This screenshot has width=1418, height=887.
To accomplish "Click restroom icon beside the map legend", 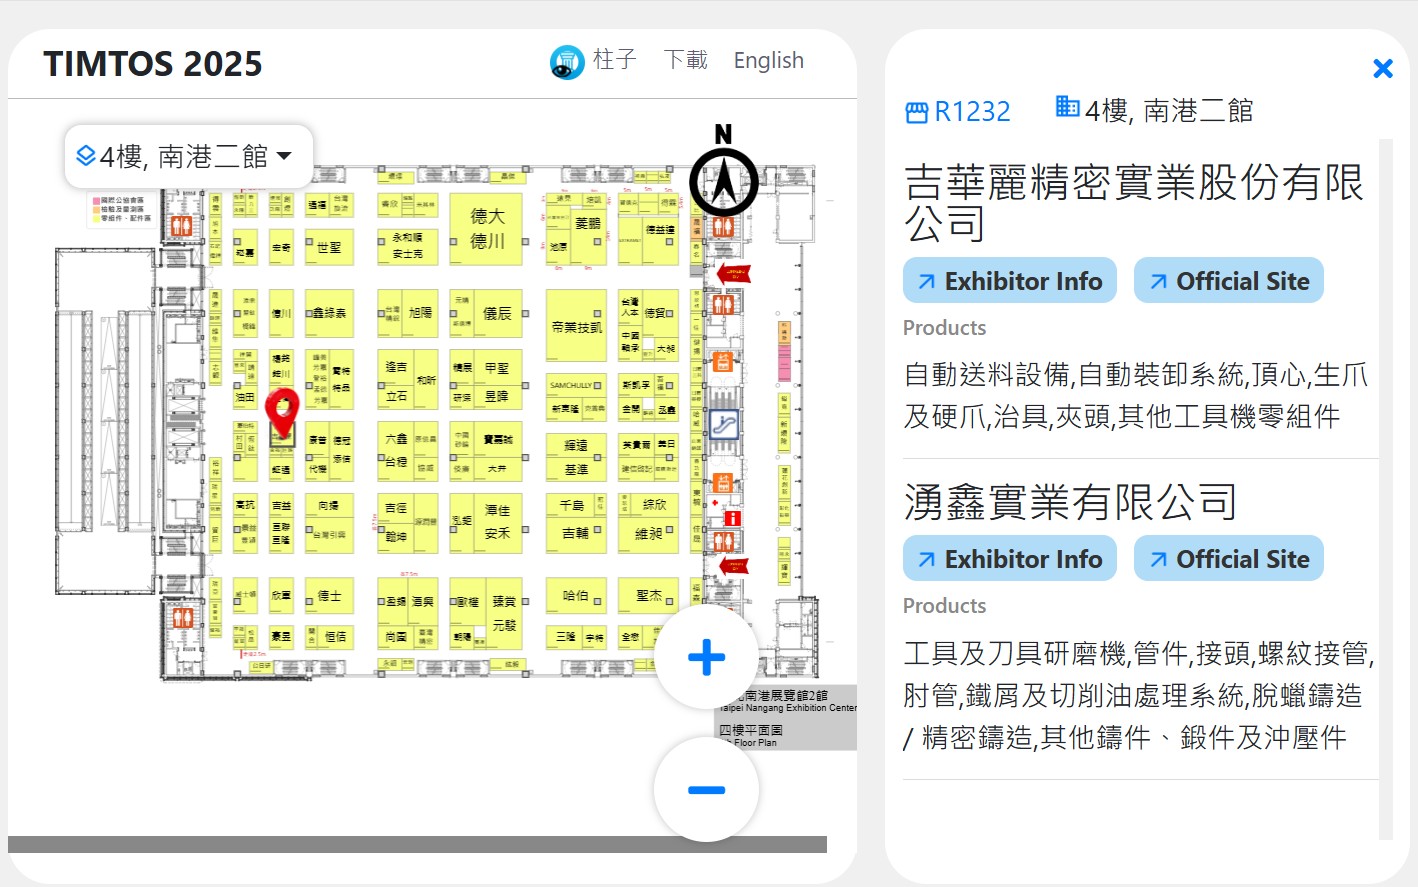I will (181, 227).
